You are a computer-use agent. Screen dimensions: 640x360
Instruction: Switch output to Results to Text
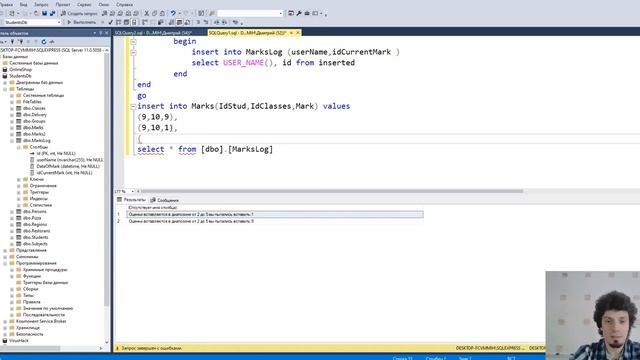pyautogui.click(x=172, y=22)
